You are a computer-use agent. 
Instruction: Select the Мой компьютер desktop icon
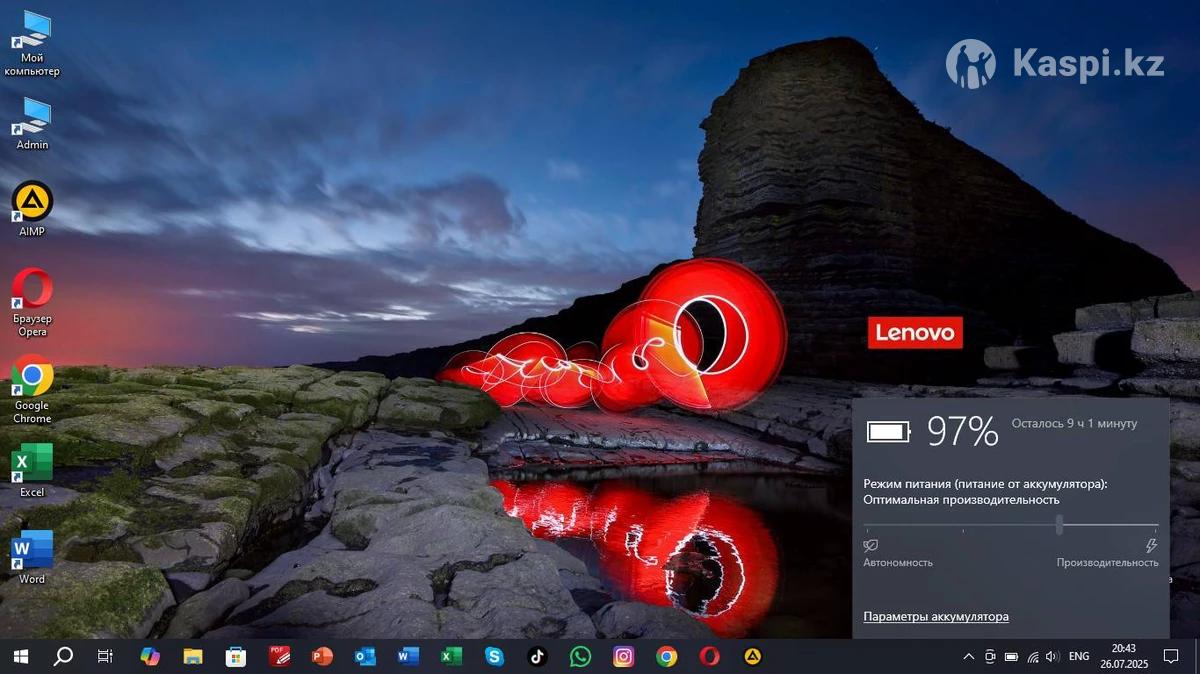coord(32,43)
